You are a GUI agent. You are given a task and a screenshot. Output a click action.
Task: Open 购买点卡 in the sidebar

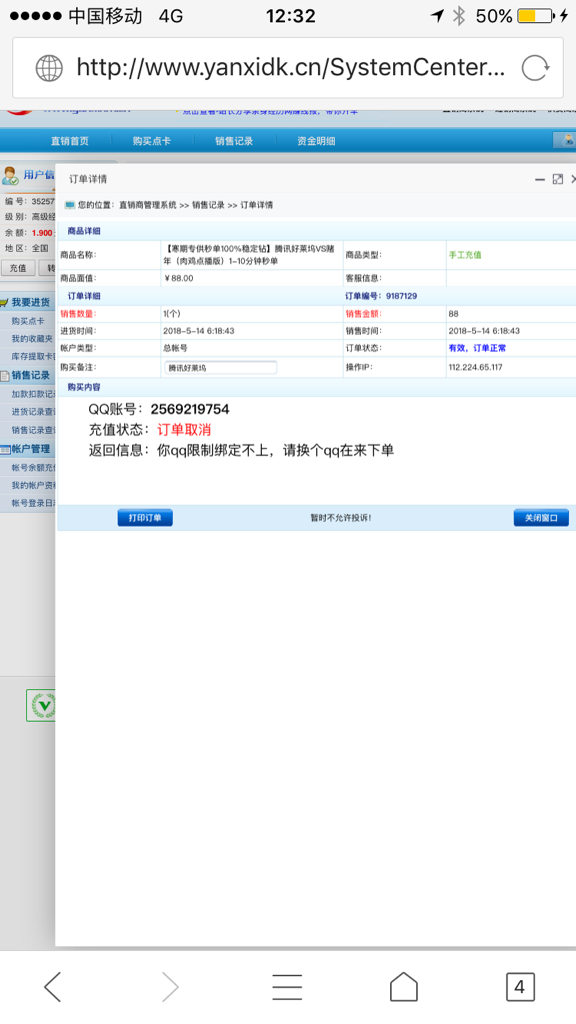pos(28,321)
